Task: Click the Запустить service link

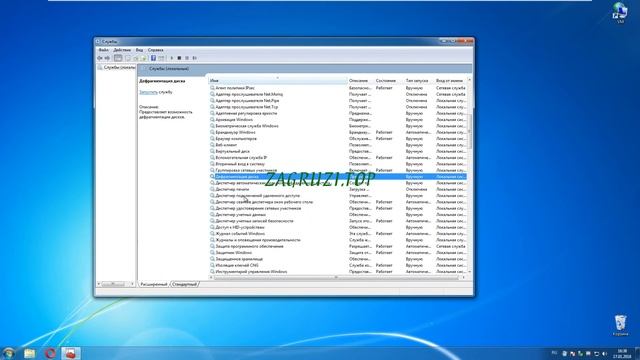Action: tap(148, 92)
